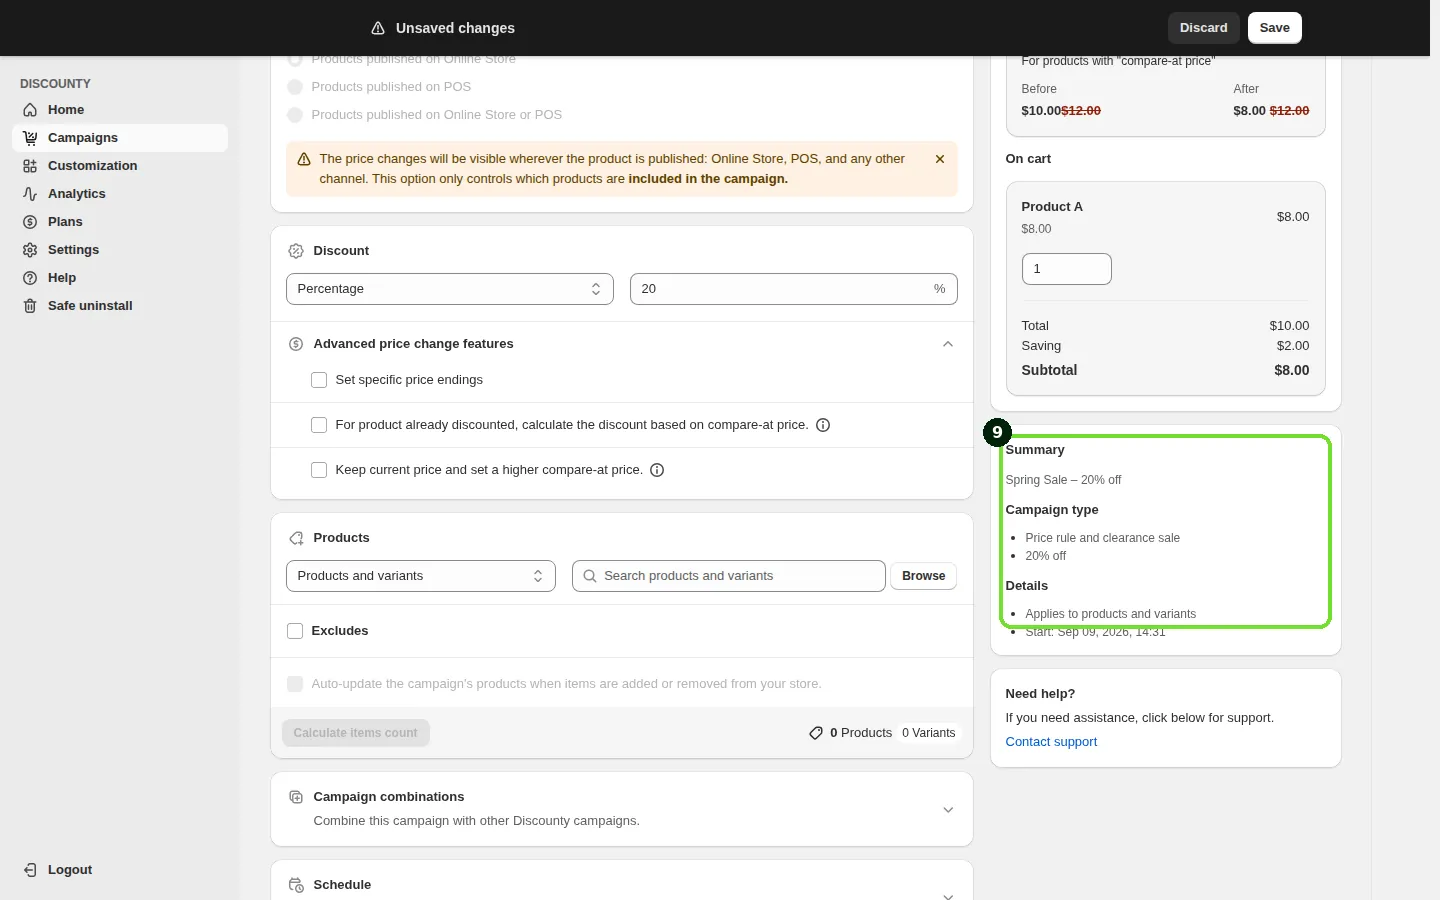The width and height of the screenshot is (1440, 900).
Task: Open Settings from the sidebar
Action: click(x=120, y=250)
